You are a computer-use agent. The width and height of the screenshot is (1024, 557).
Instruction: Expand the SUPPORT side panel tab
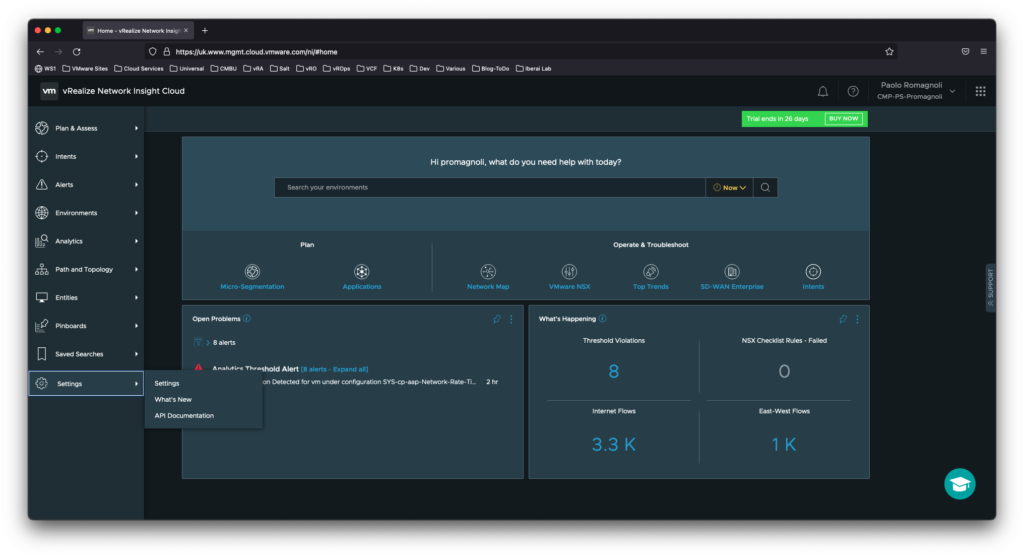(x=991, y=288)
